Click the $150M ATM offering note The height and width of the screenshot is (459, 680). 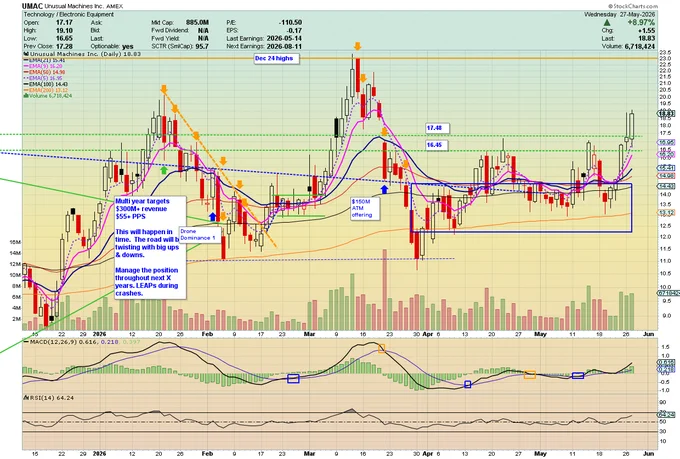pos(365,208)
